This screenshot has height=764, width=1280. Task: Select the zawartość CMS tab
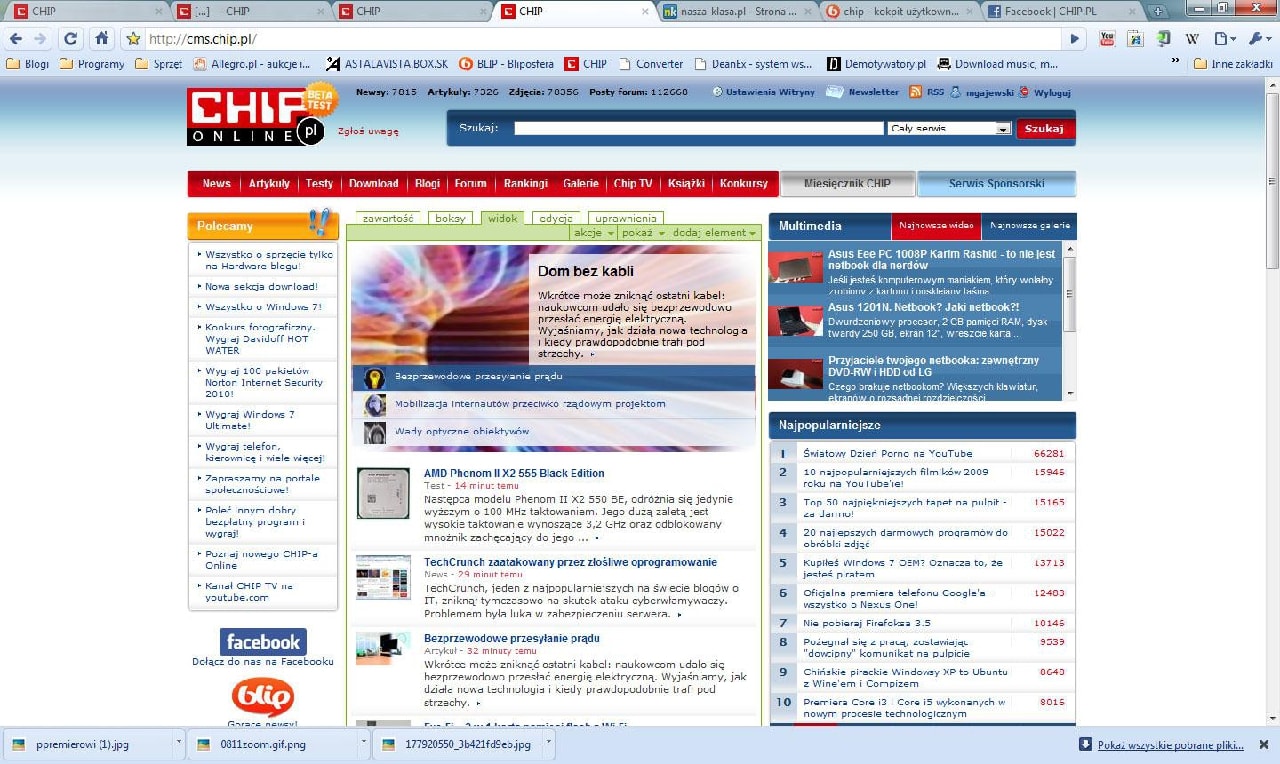point(388,218)
